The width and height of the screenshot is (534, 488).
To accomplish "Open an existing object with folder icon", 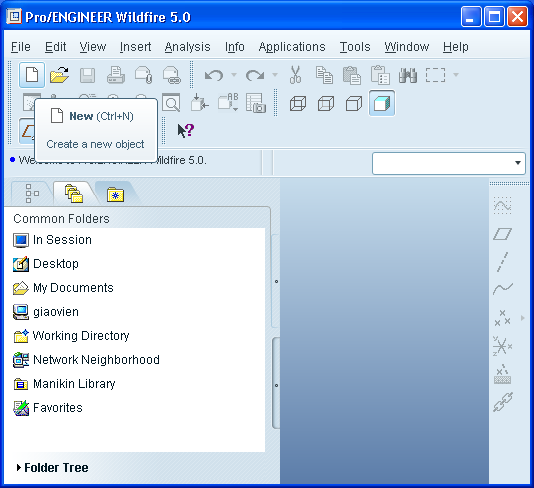I will point(59,75).
